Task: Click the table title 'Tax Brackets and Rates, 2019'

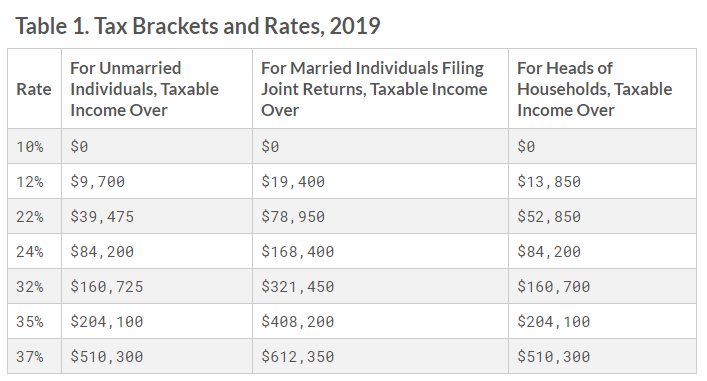Action: tap(198, 26)
